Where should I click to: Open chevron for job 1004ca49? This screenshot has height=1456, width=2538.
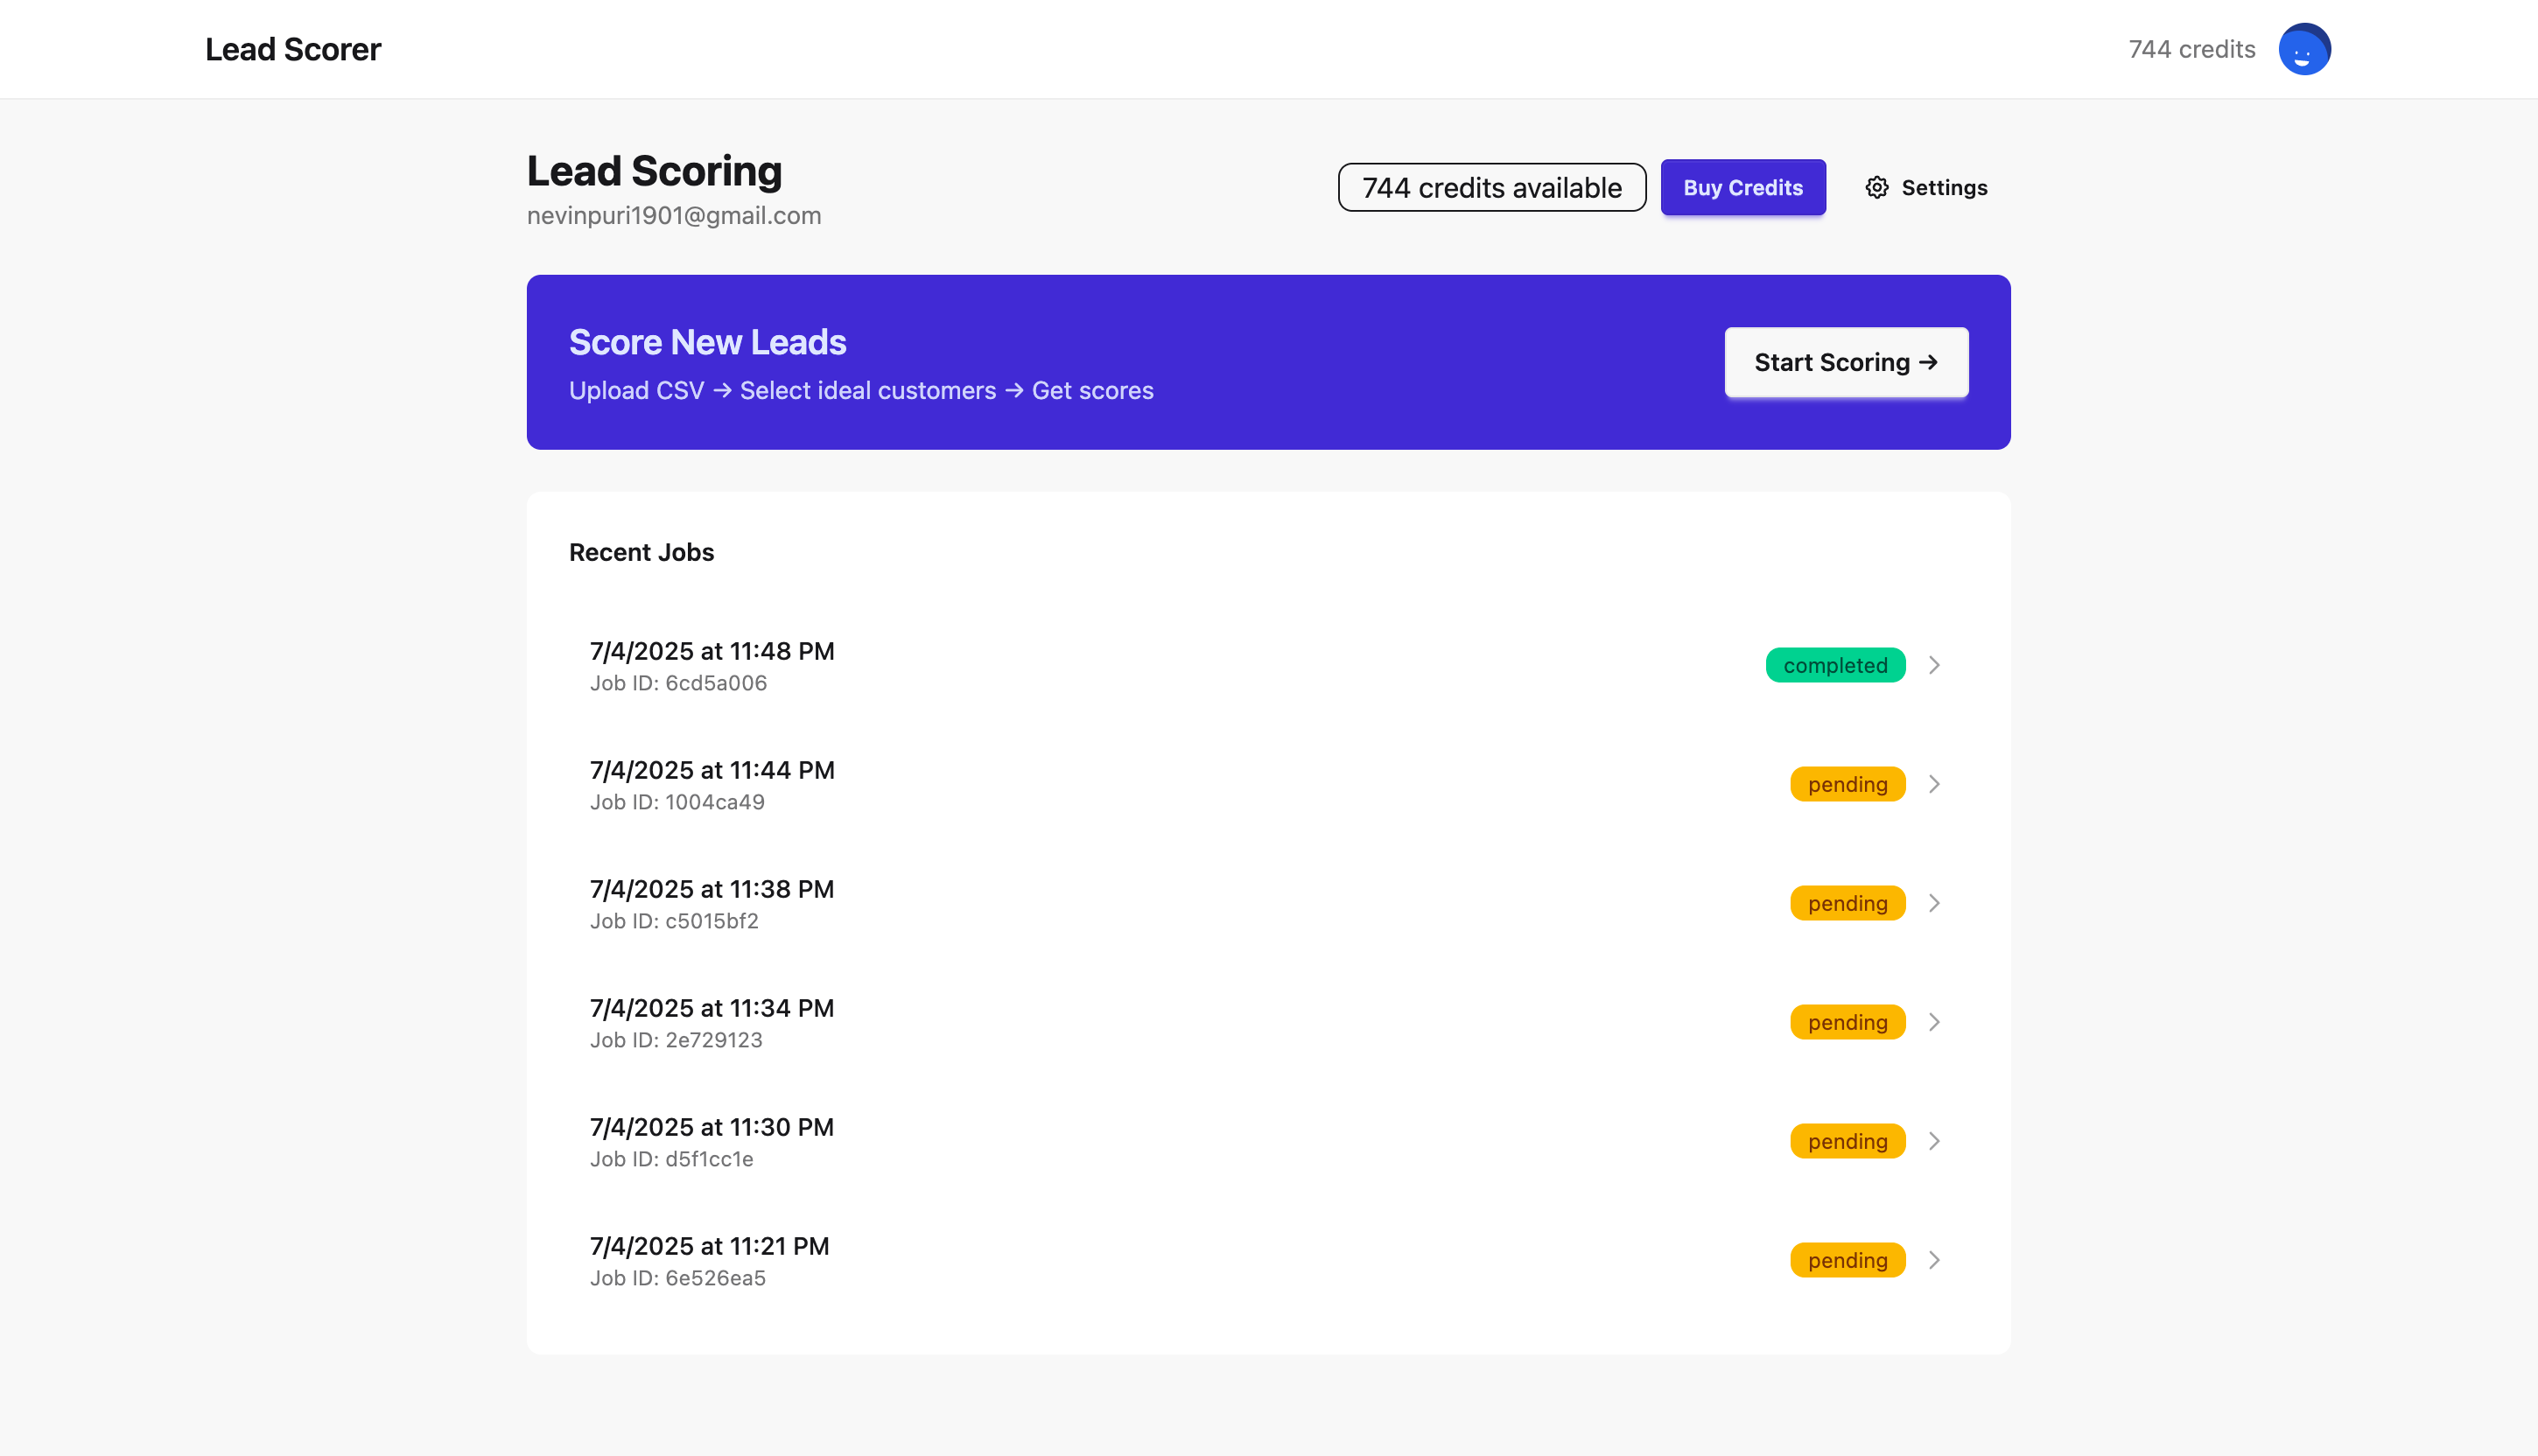(1934, 784)
